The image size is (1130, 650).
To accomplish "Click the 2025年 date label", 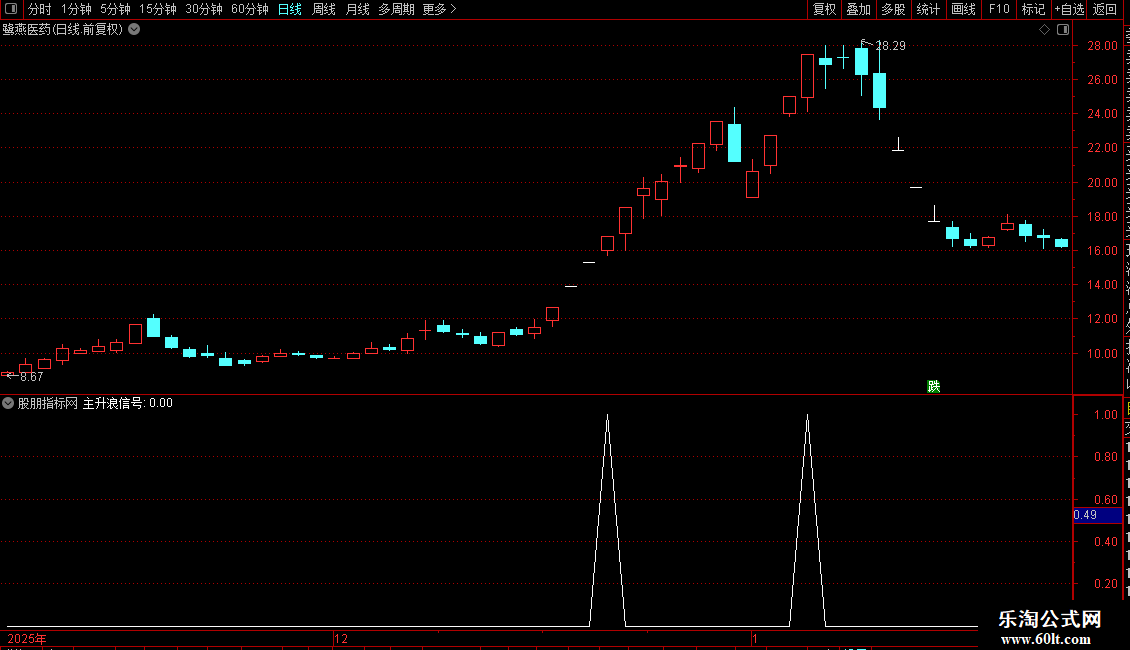I will click(x=27, y=638).
